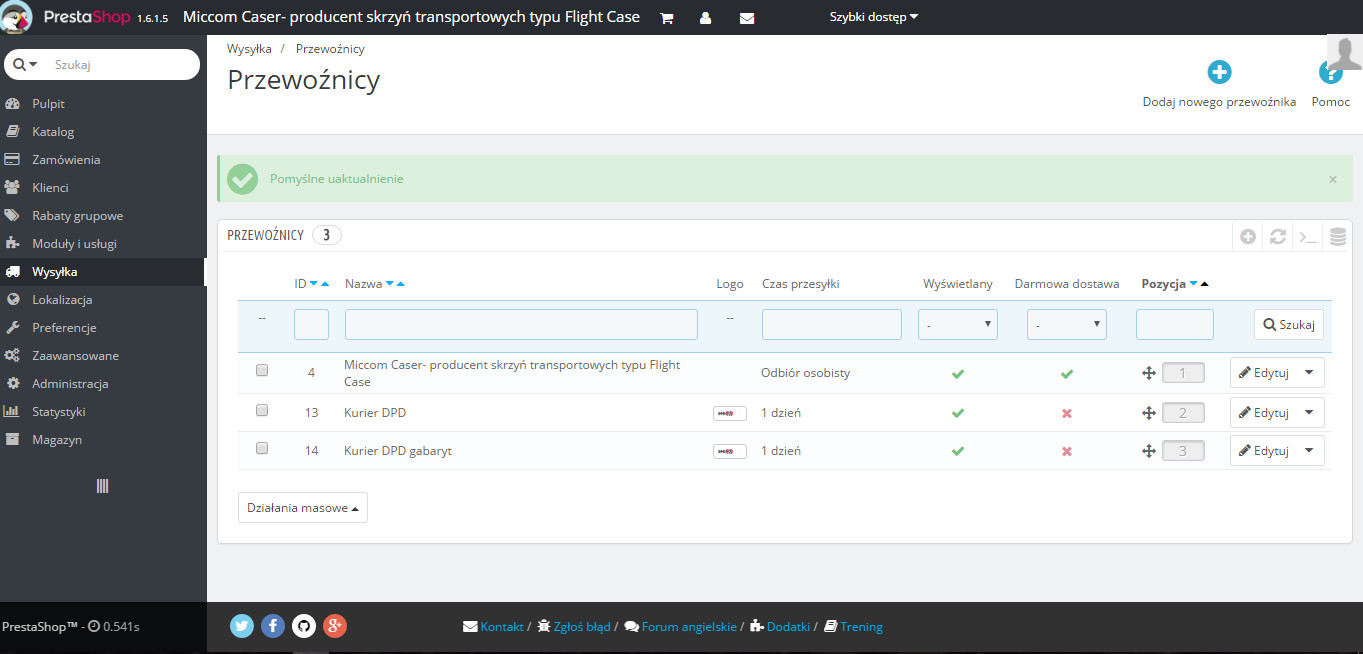Open the Google Plus link in footer
Screen dimensions: 1363x654
pyautogui.click(x=335, y=626)
